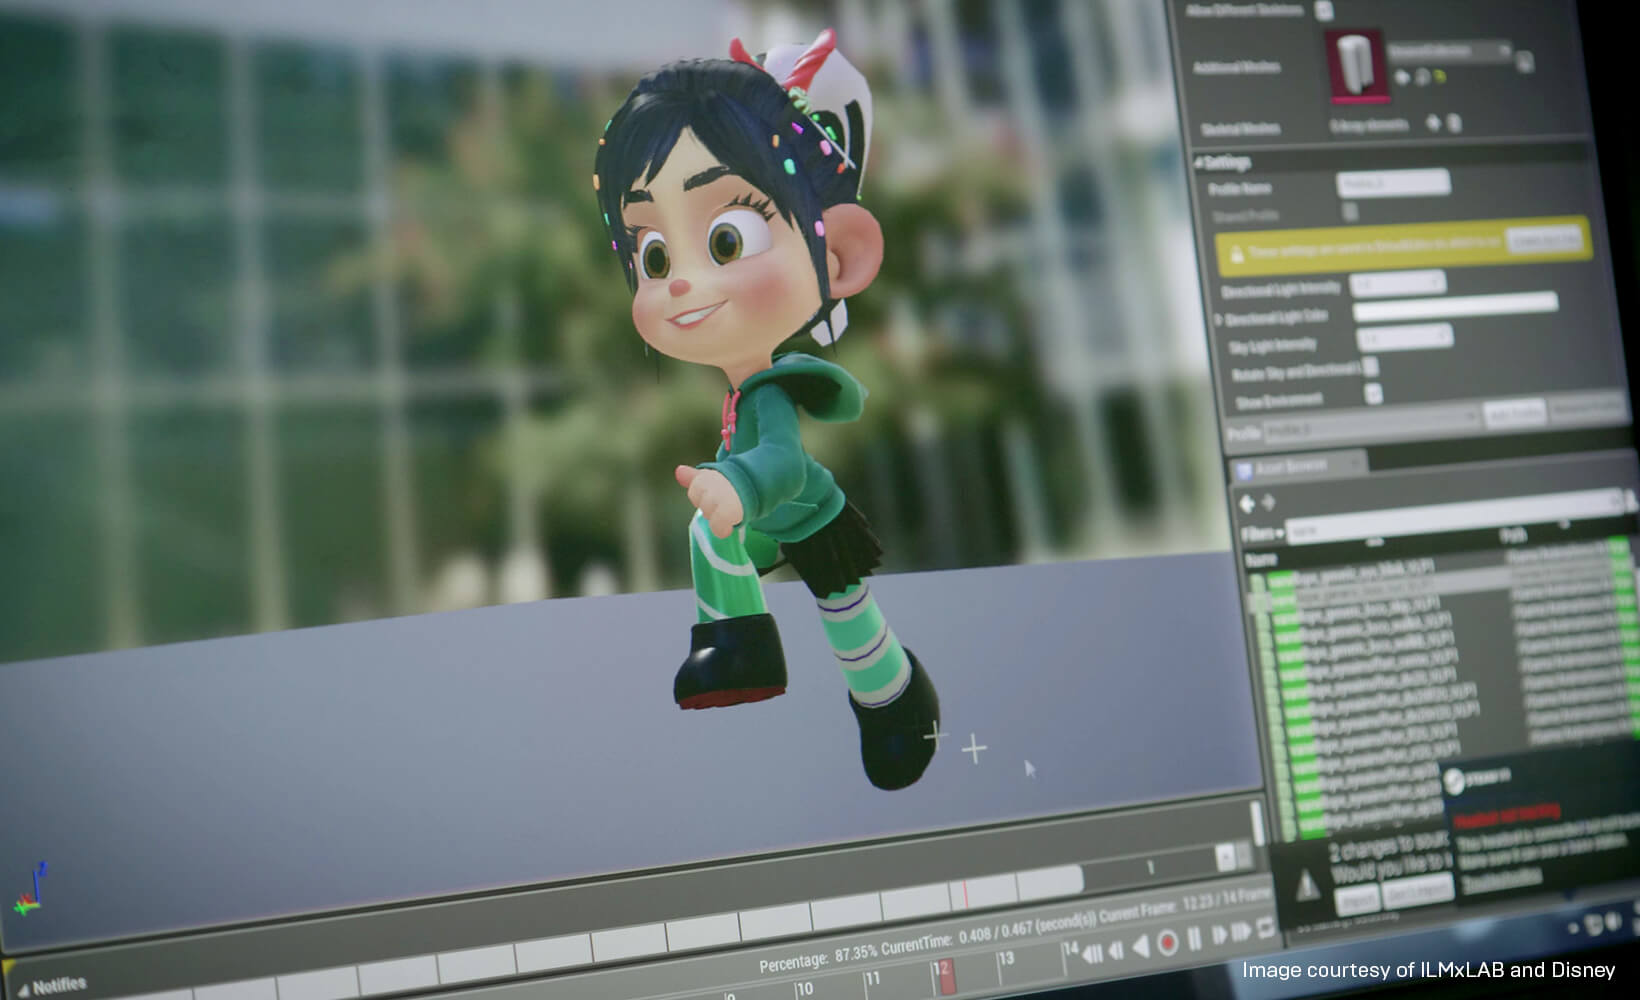Jump to the animation's first frame
Image resolution: width=1640 pixels, height=1000 pixels.
click(1092, 953)
